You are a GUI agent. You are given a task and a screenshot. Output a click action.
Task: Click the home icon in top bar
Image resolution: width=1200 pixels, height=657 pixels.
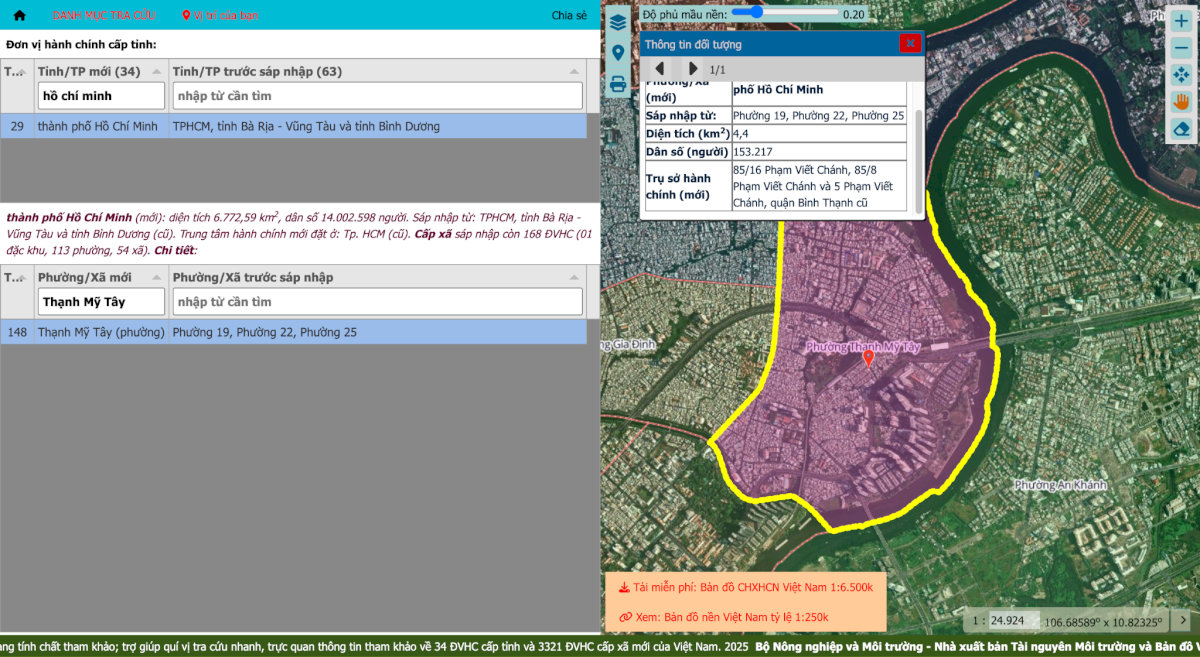pos(19,15)
